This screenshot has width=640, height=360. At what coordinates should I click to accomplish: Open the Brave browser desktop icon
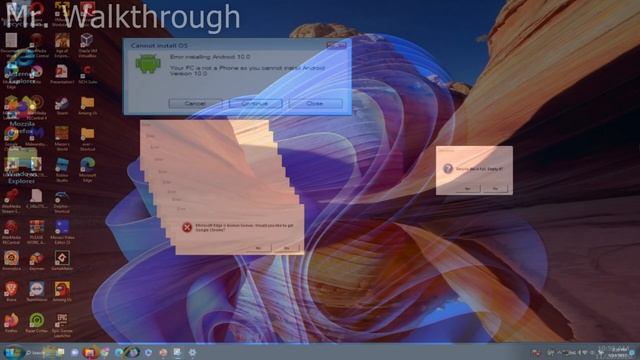(x=11, y=291)
